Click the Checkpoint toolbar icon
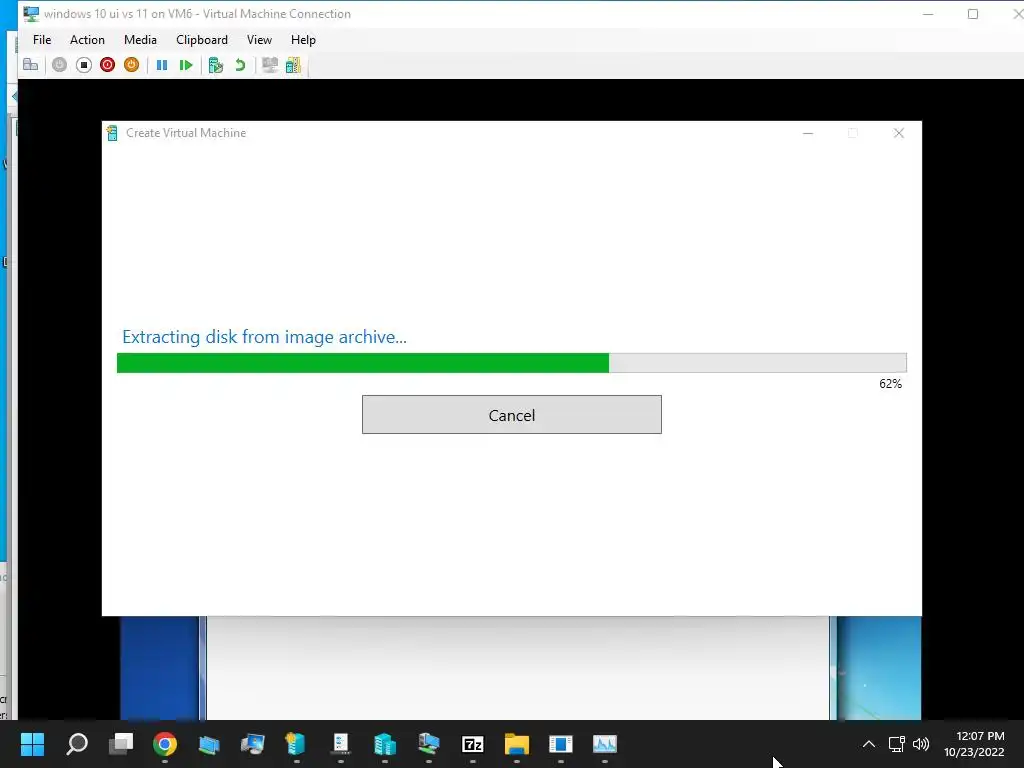 coord(216,65)
